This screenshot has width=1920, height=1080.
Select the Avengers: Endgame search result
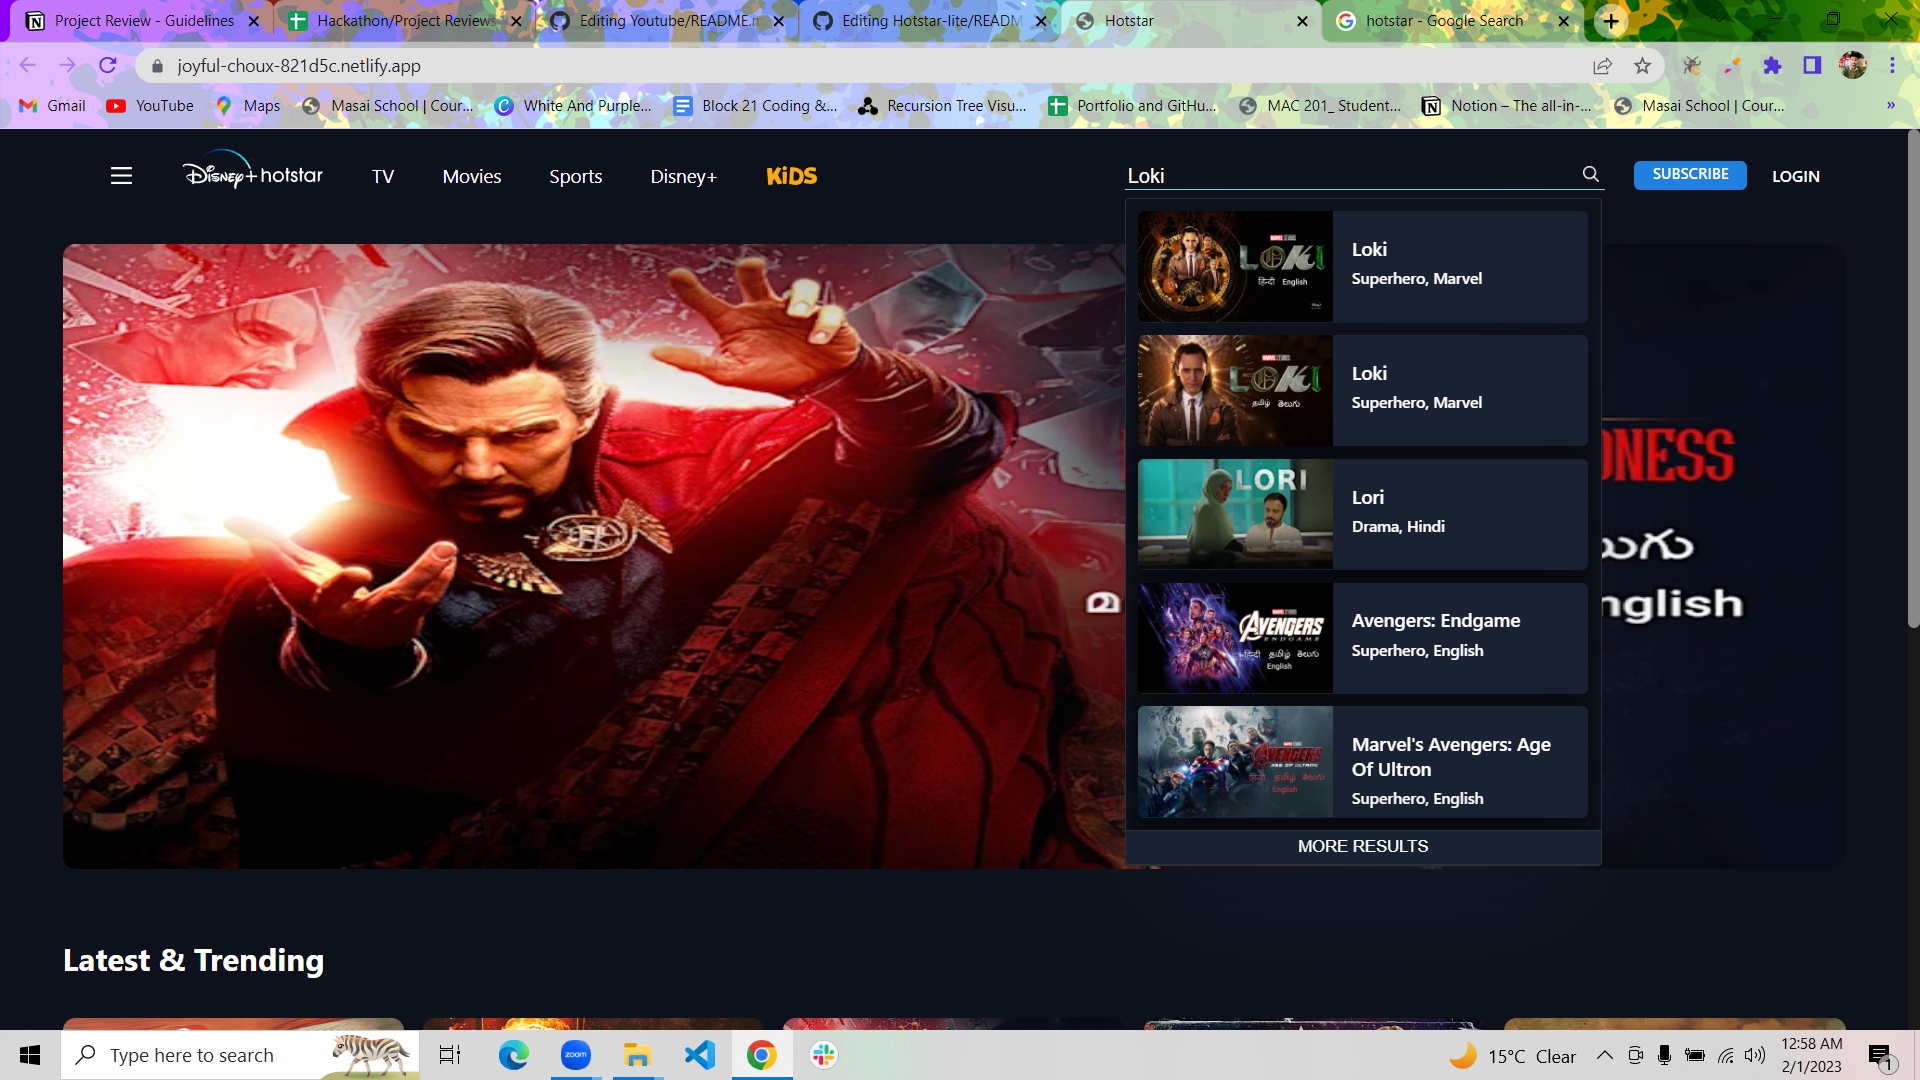[x=1362, y=638]
